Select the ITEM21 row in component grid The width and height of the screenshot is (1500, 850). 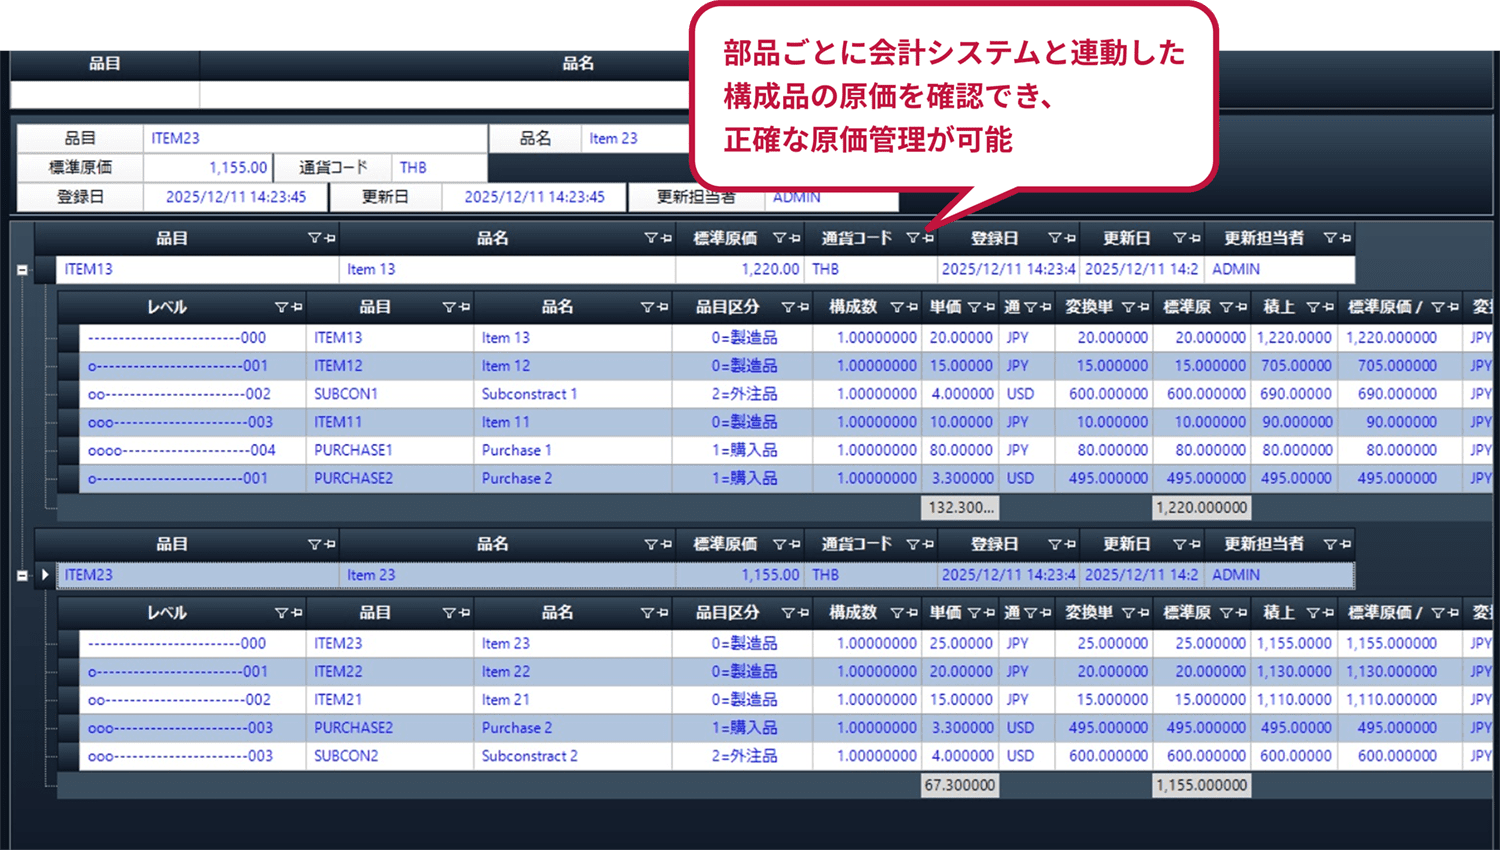337,700
